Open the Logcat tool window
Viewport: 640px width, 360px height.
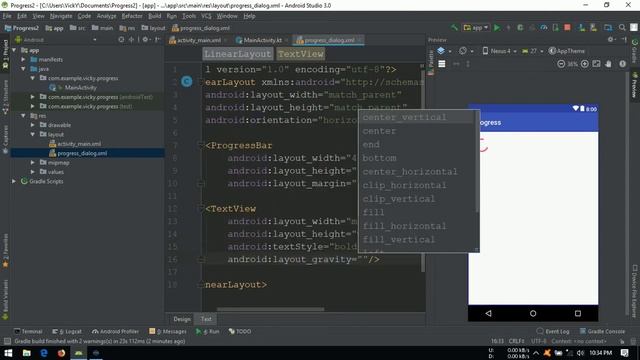(67, 331)
